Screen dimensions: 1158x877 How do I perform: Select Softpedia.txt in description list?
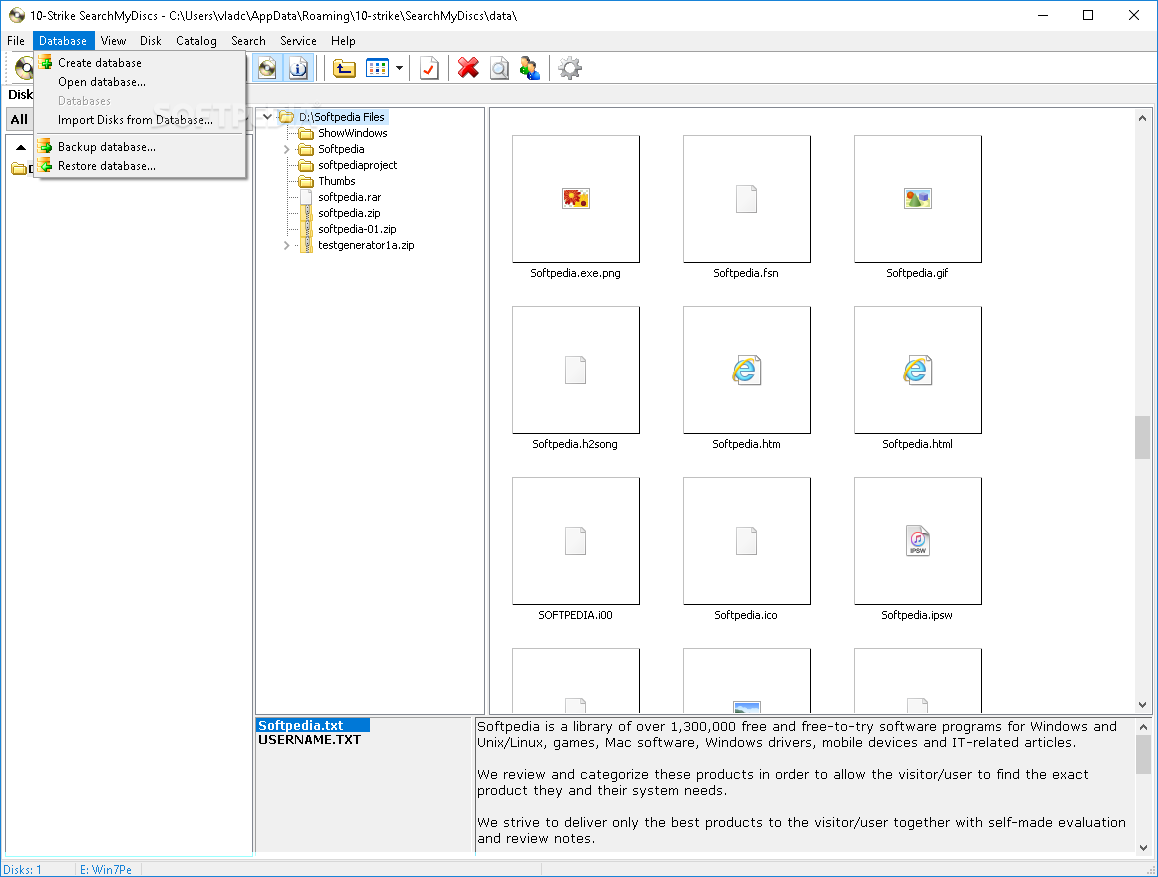[312, 726]
